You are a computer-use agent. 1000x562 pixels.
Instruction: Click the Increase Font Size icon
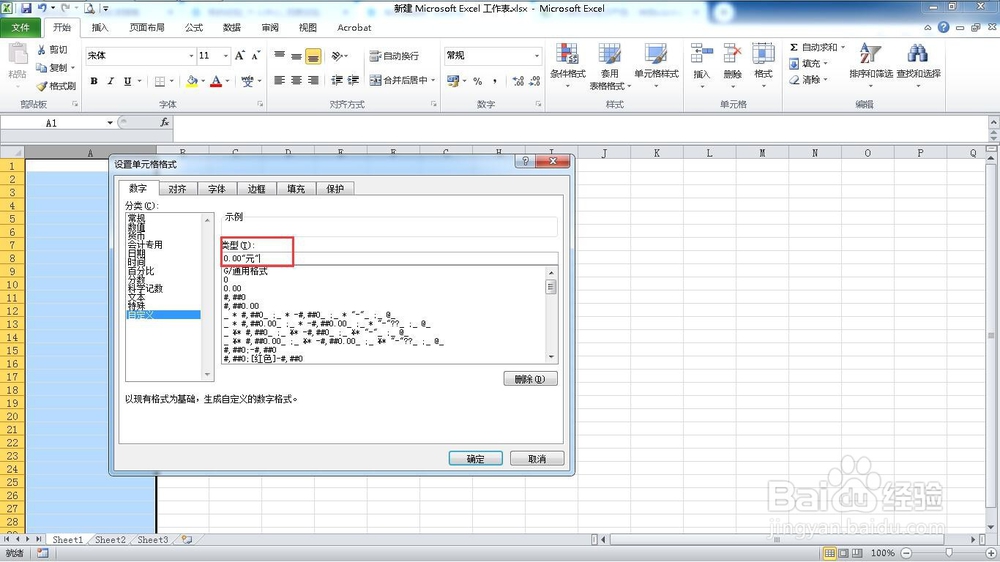pyautogui.click(x=240, y=56)
